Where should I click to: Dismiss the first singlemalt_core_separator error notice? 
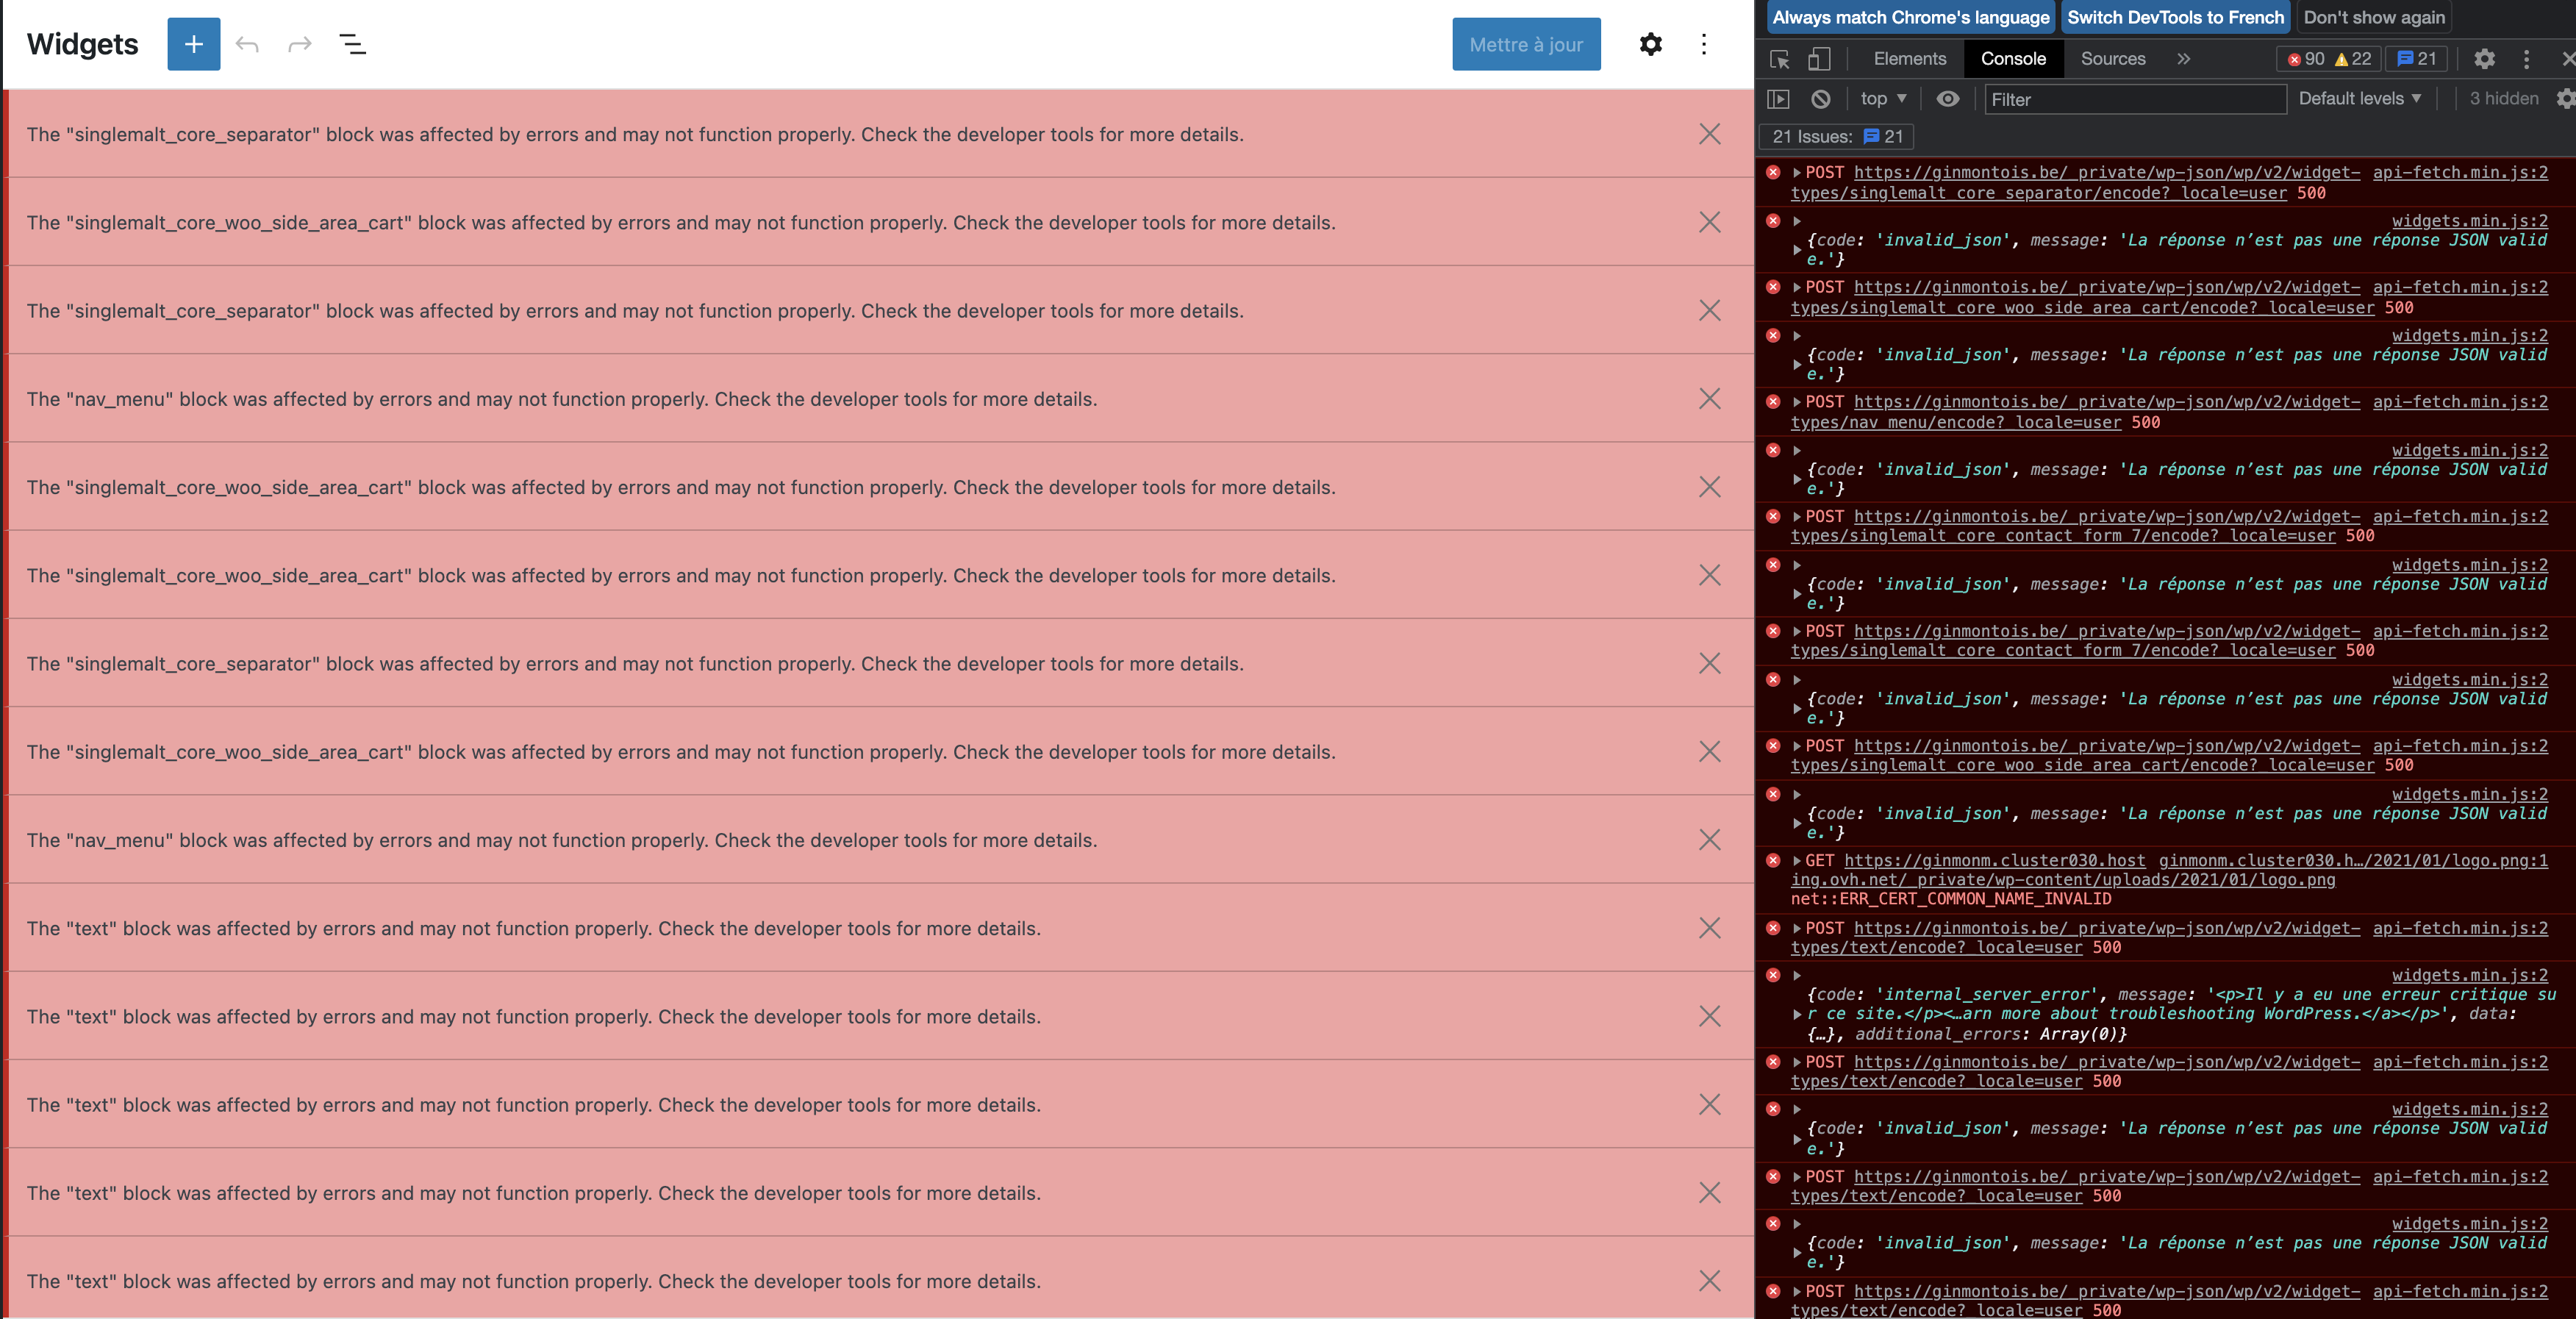pyautogui.click(x=1709, y=134)
